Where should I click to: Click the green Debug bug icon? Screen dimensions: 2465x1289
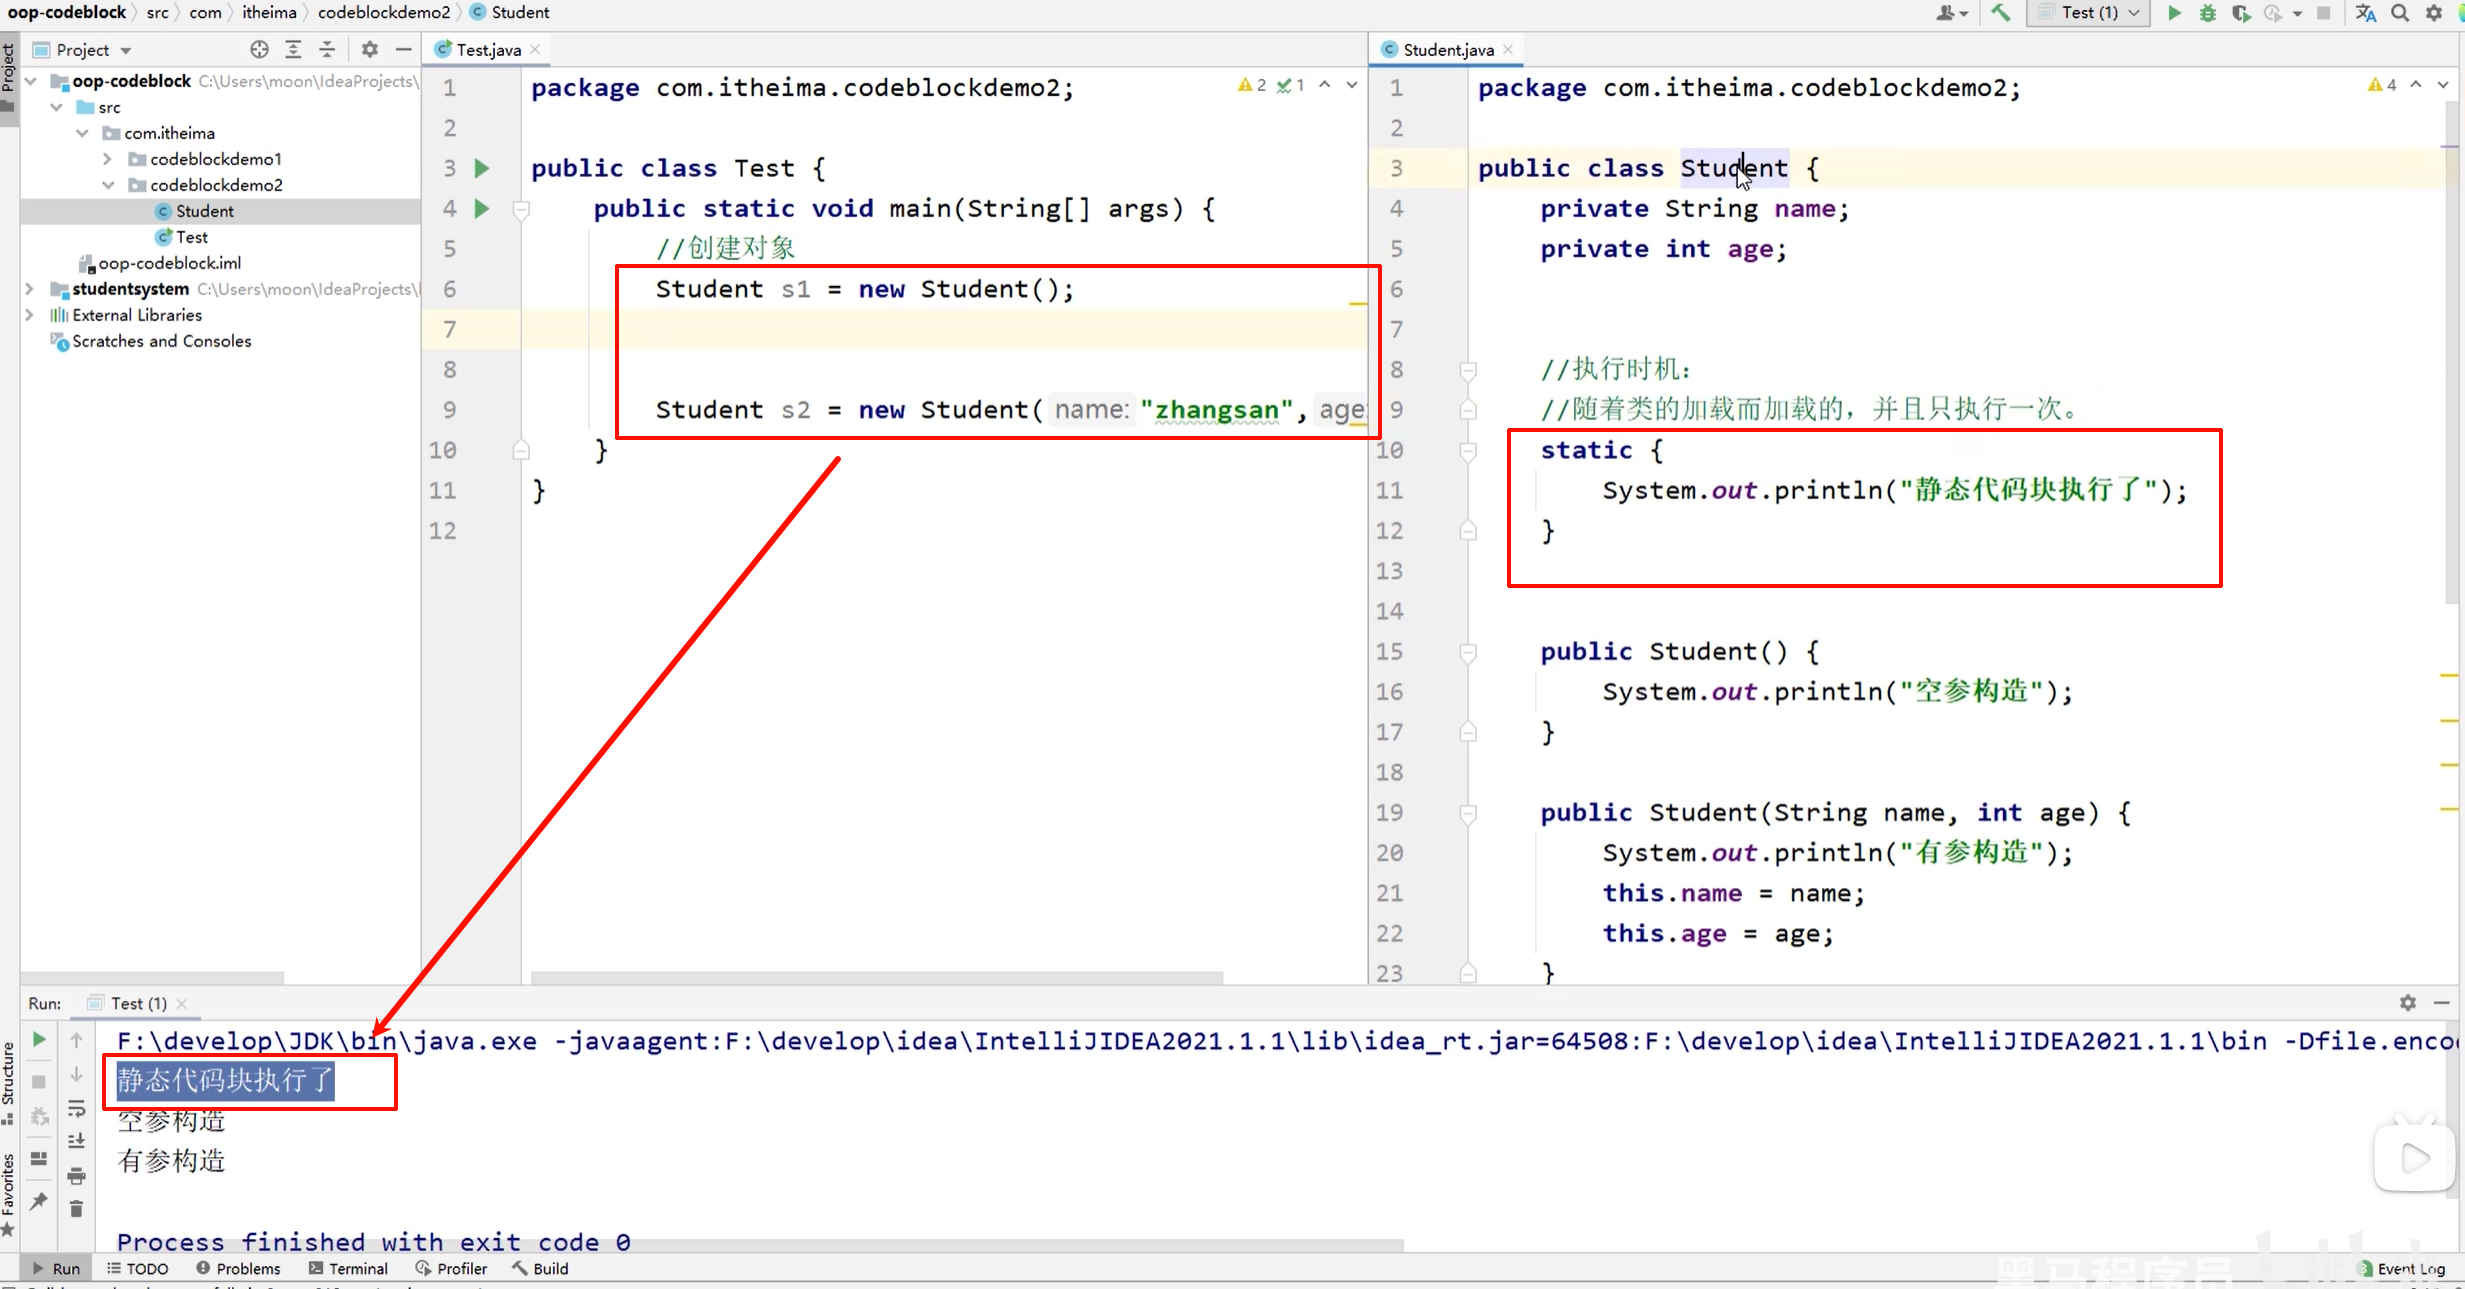(x=2208, y=13)
